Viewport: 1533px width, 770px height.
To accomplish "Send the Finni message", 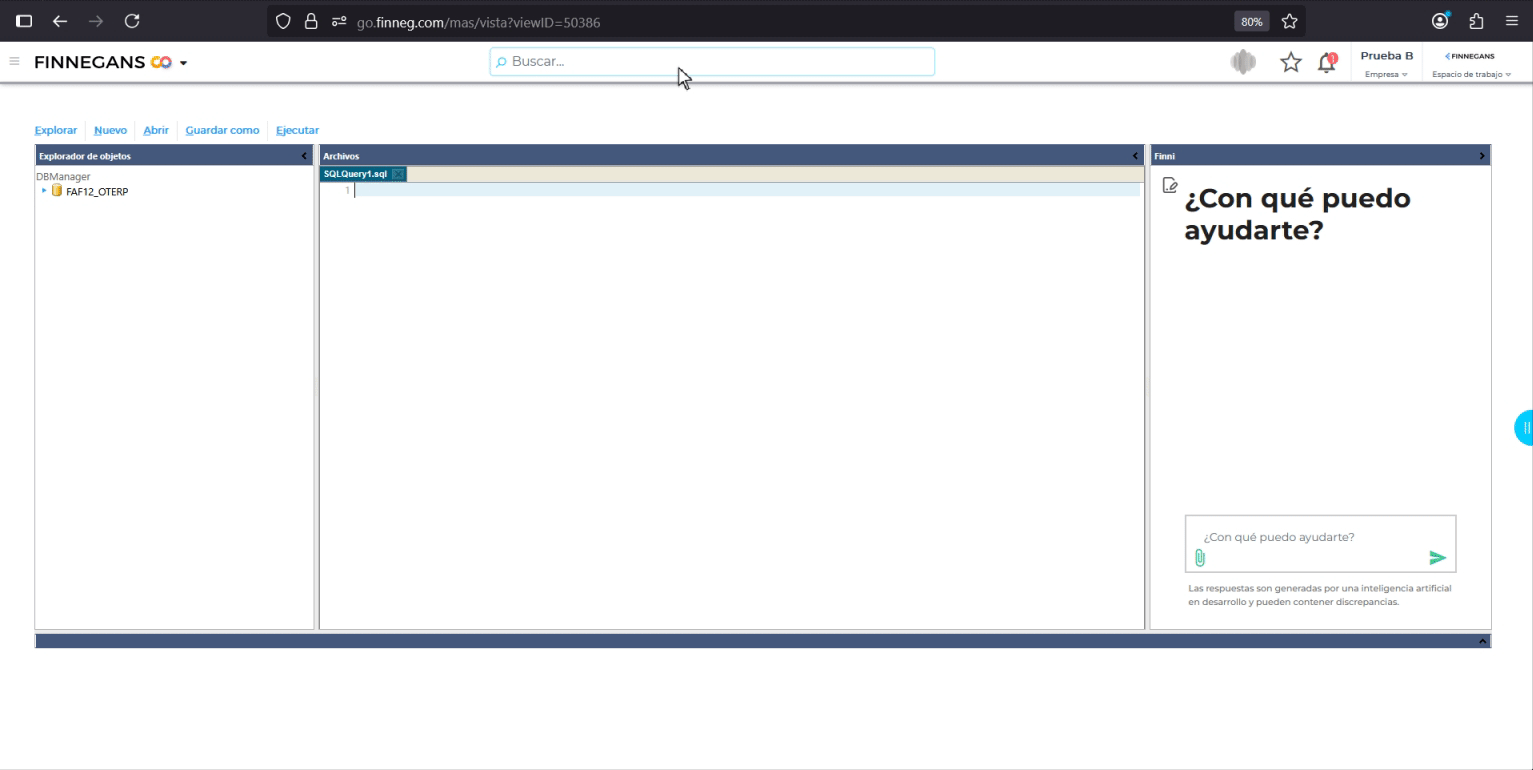I will point(1437,558).
